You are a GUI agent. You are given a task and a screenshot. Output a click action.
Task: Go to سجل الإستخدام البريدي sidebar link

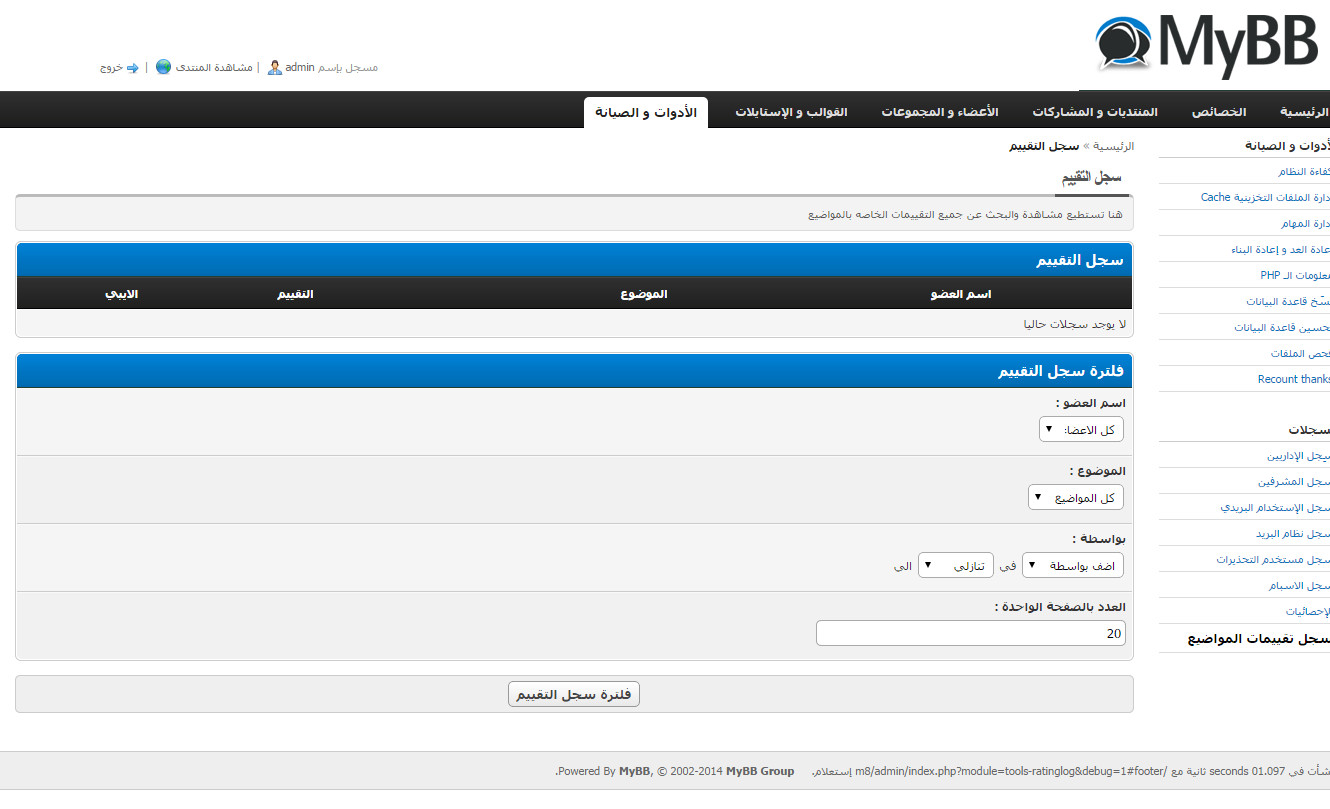(x=1275, y=508)
